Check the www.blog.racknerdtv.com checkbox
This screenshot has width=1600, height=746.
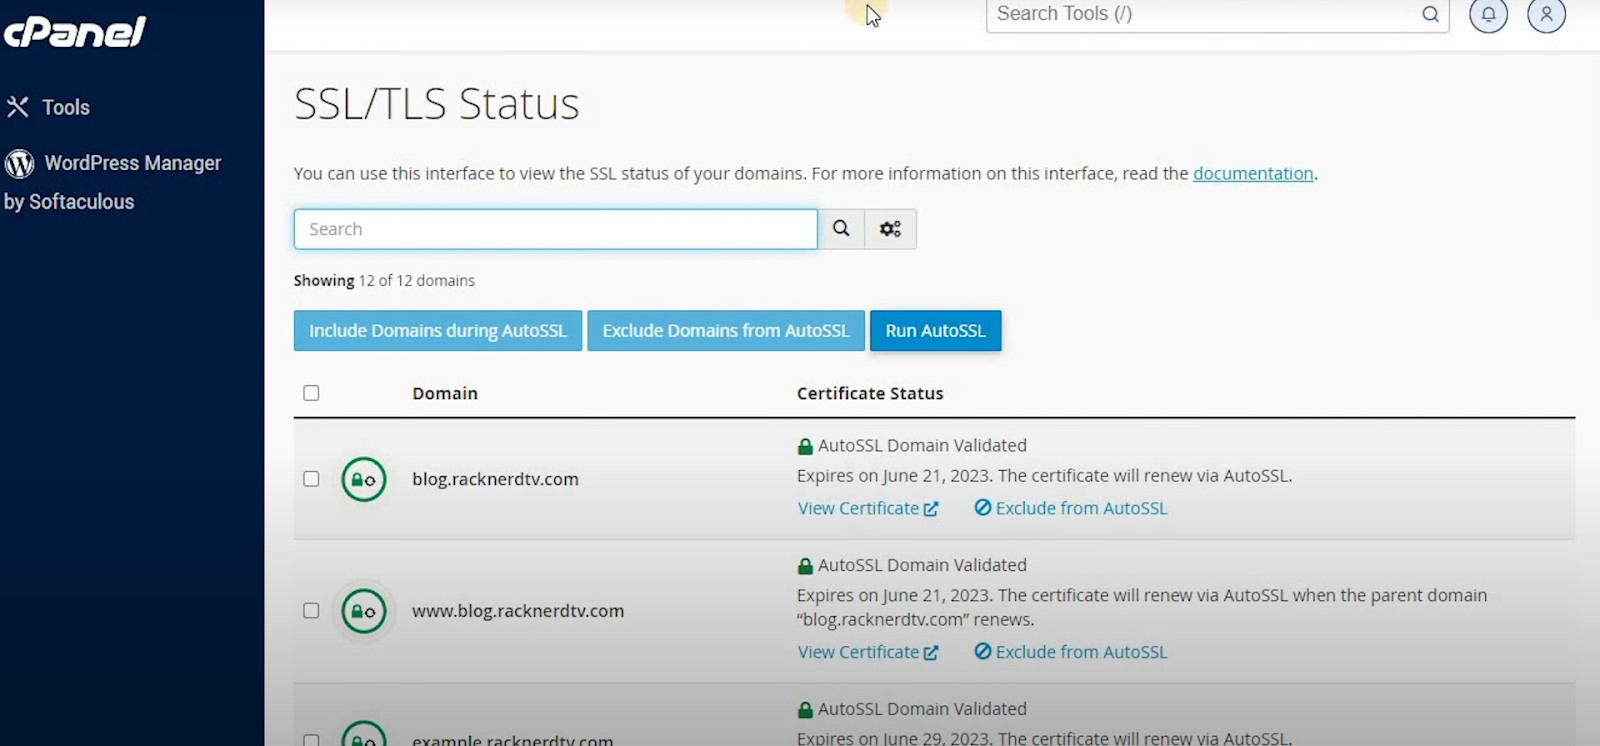[311, 610]
